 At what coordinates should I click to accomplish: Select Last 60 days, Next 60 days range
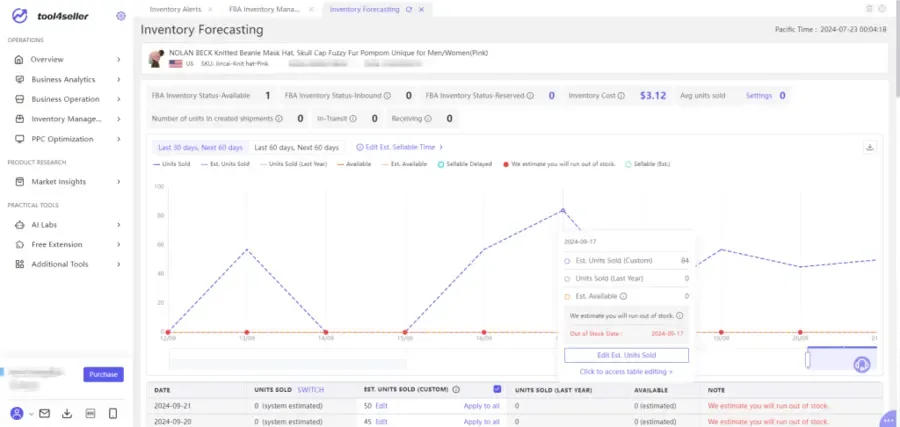297,147
